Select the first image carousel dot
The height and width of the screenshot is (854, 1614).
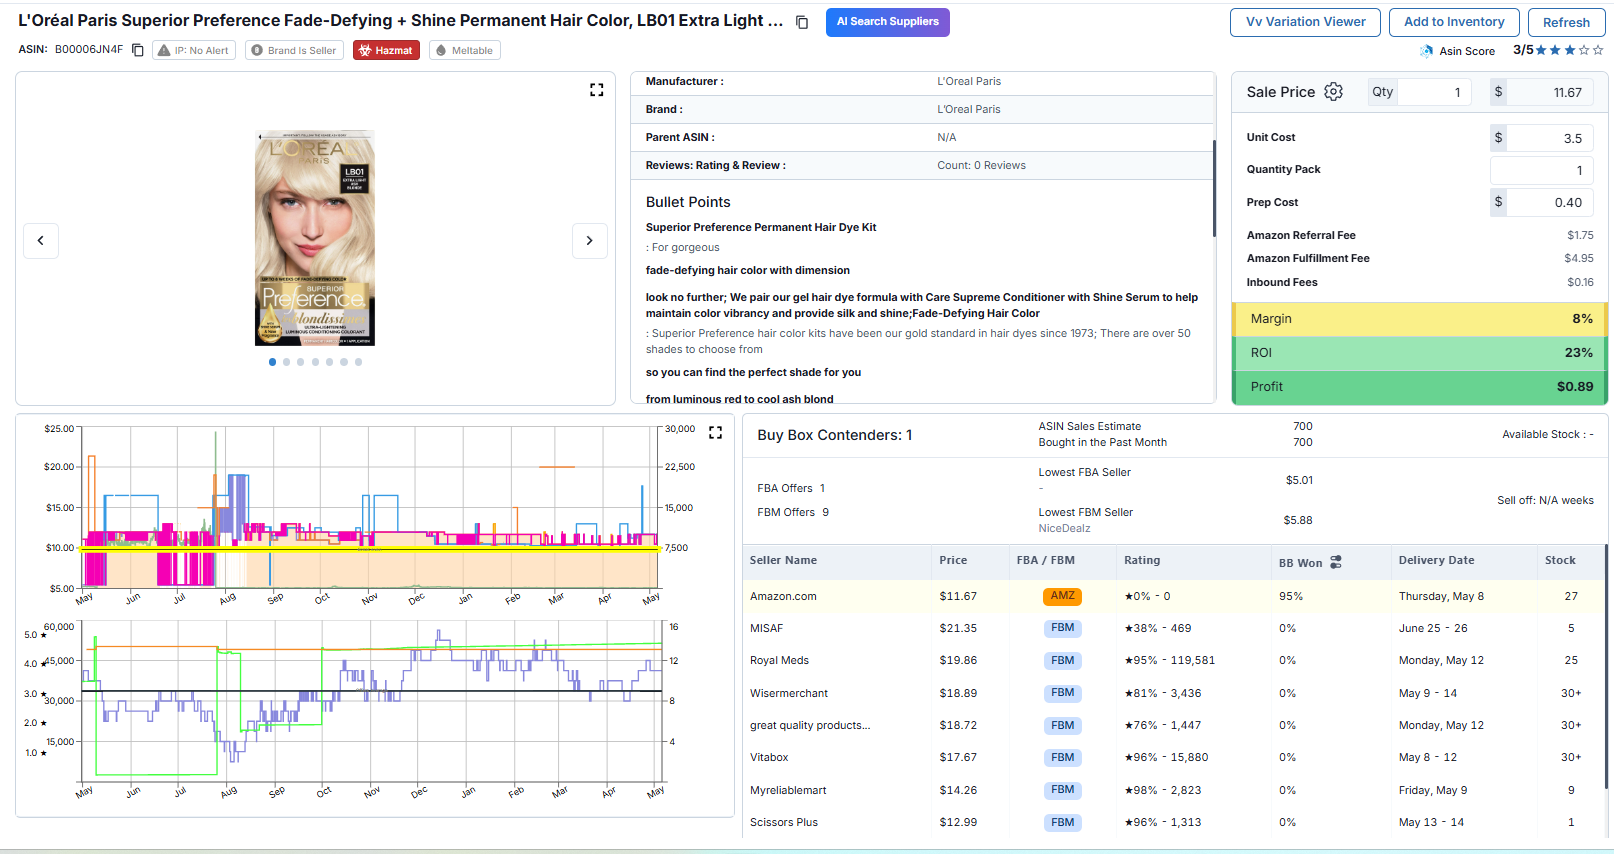point(272,362)
